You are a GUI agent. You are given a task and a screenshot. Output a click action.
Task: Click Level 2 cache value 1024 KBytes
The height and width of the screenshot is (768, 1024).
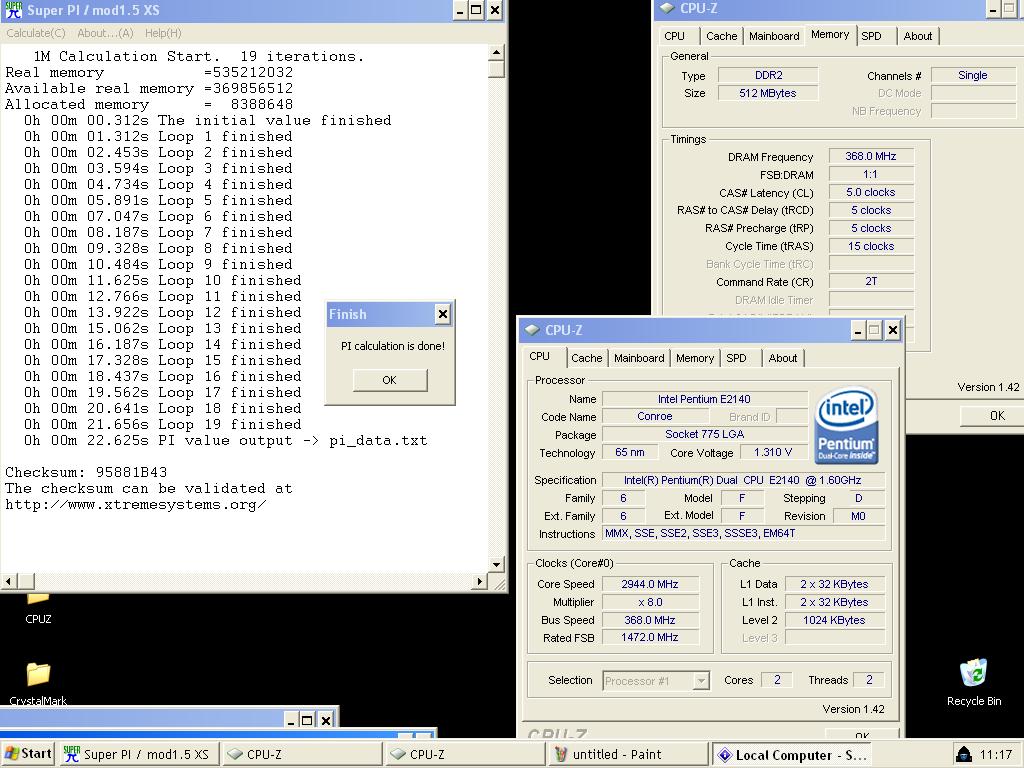(835, 620)
